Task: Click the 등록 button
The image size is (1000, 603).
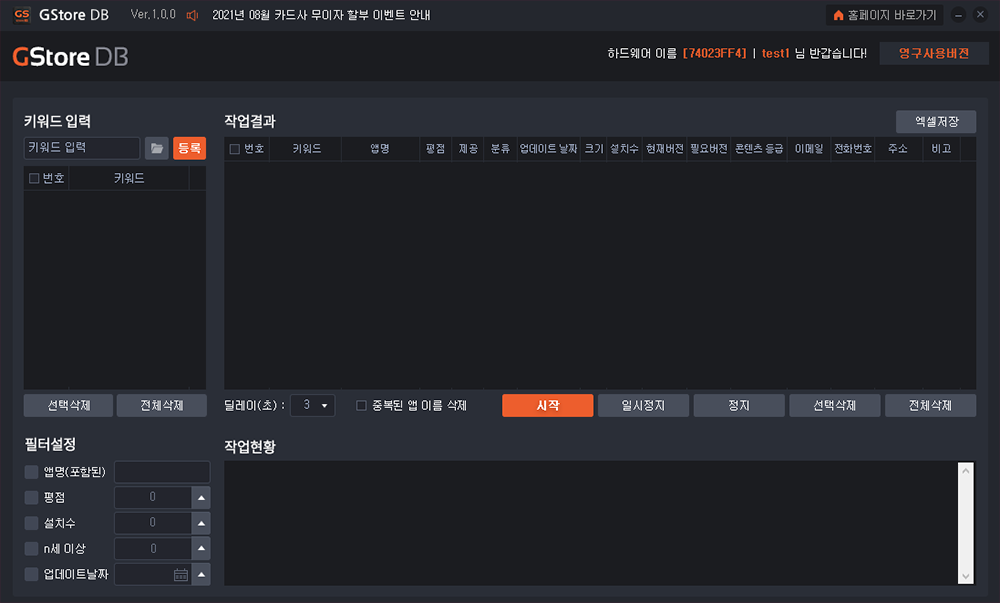Action: (189, 149)
